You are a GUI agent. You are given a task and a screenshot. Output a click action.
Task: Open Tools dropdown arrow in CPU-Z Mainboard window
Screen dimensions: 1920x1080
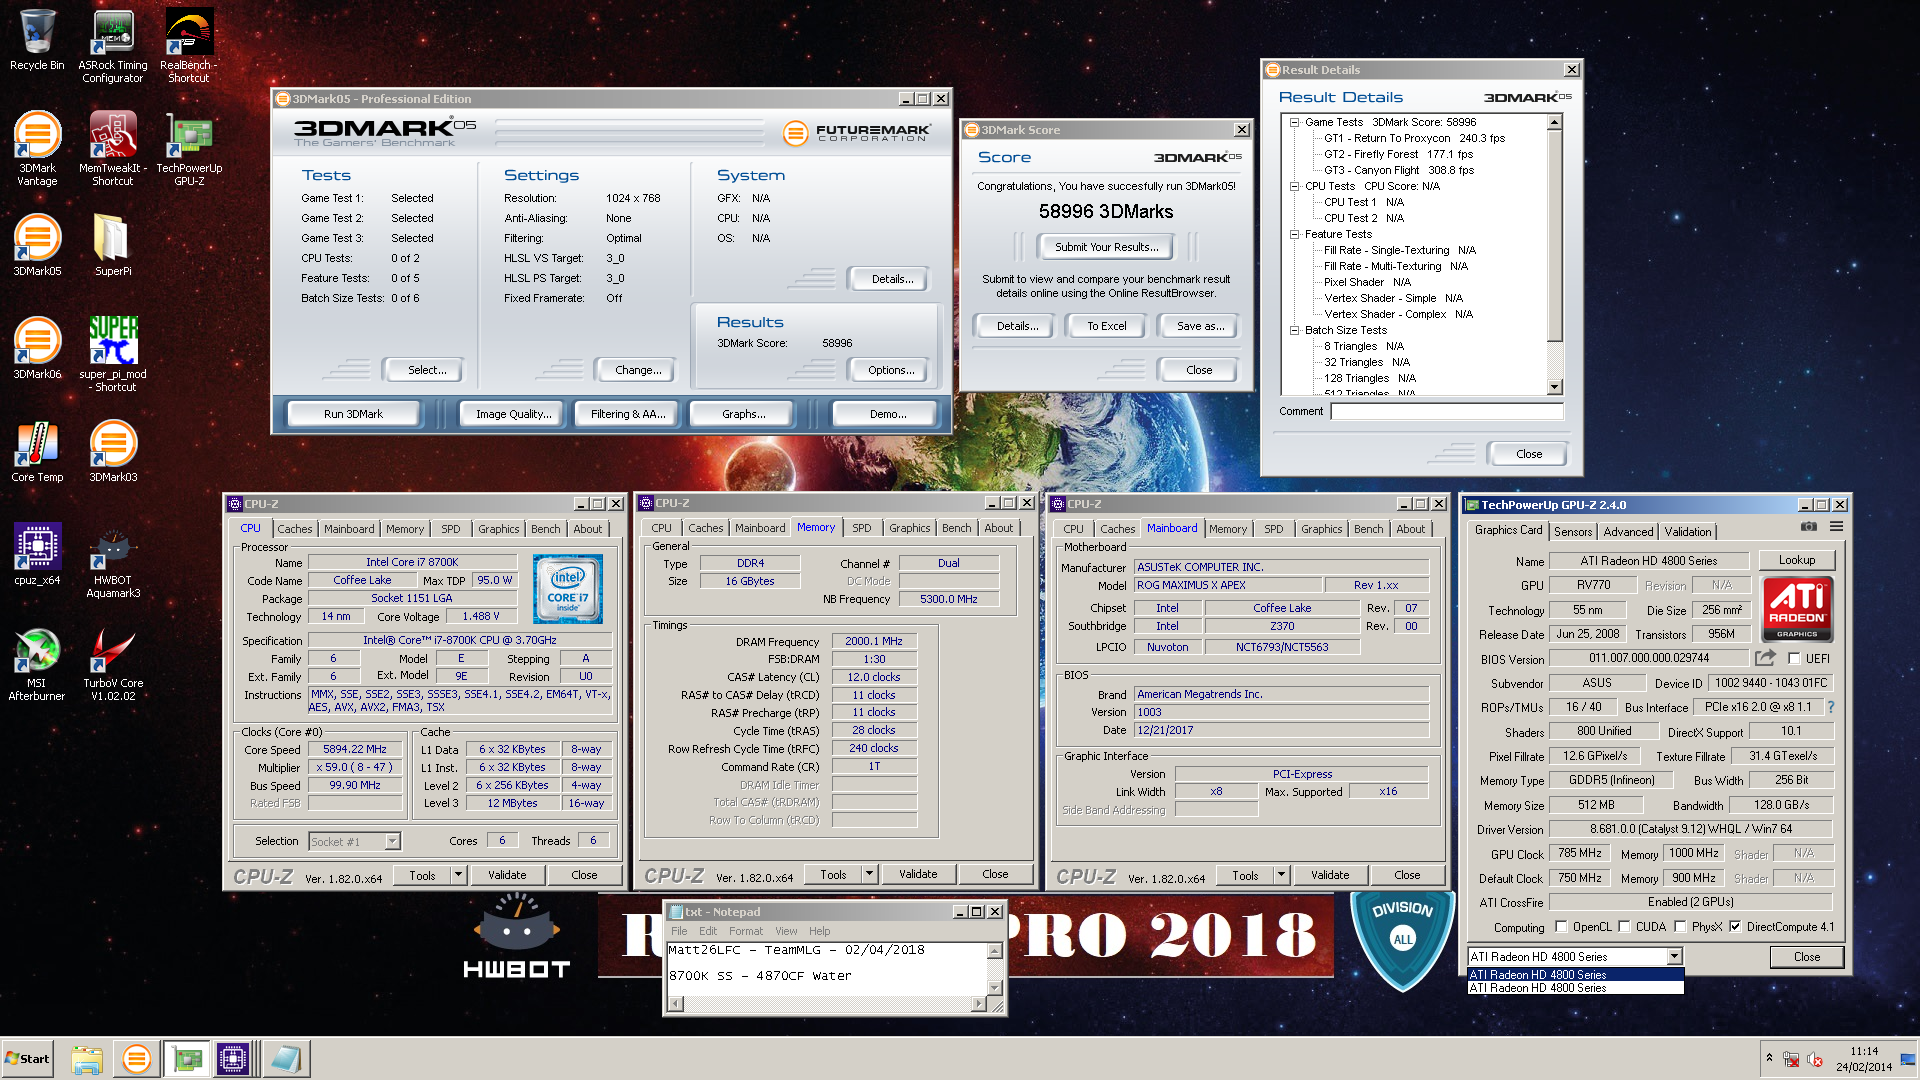(x=1281, y=875)
